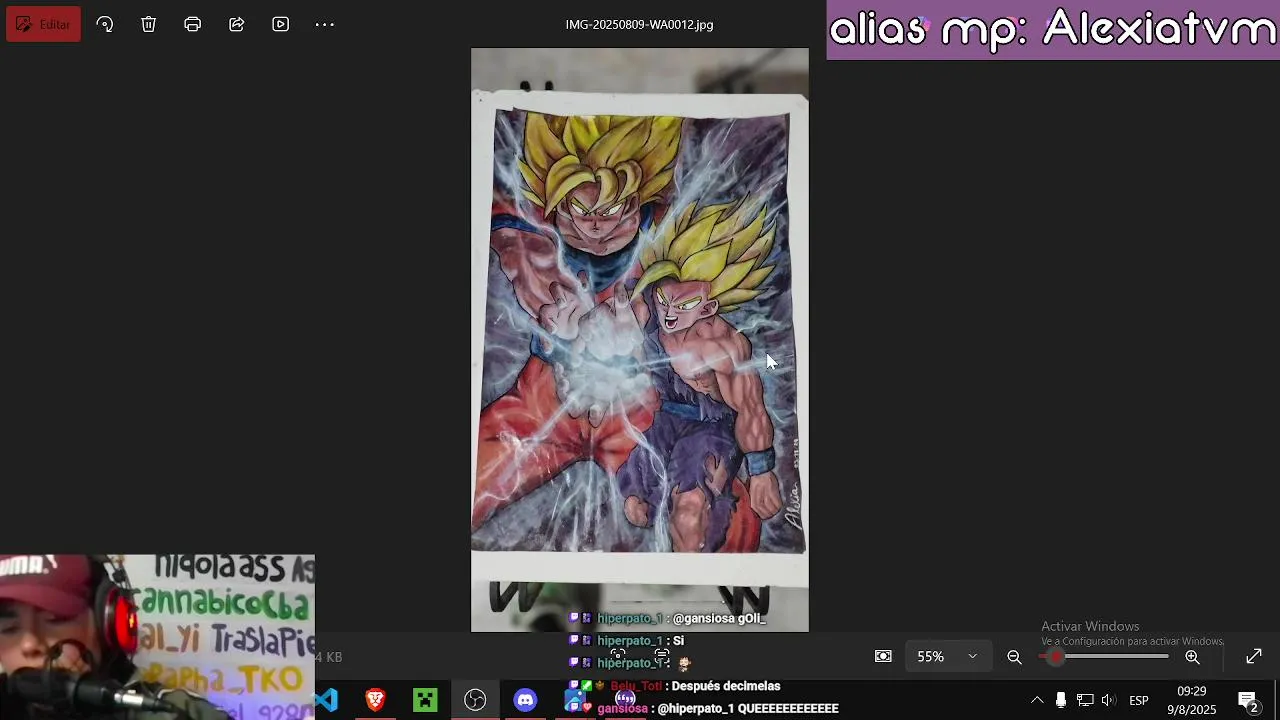Click the zoom out magnifier icon
The height and width of the screenshot is (720, 1280).
pos(1014,657)
